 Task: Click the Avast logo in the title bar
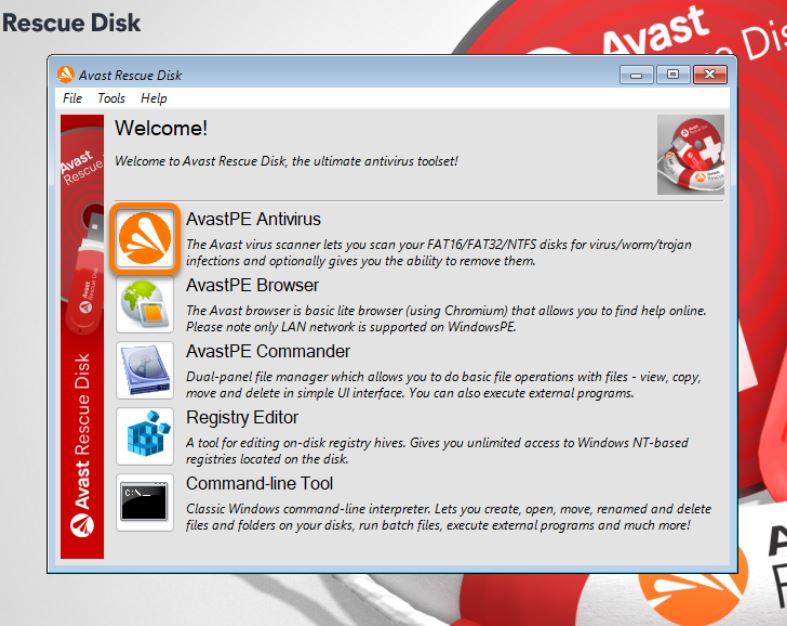tap(65, 75)
